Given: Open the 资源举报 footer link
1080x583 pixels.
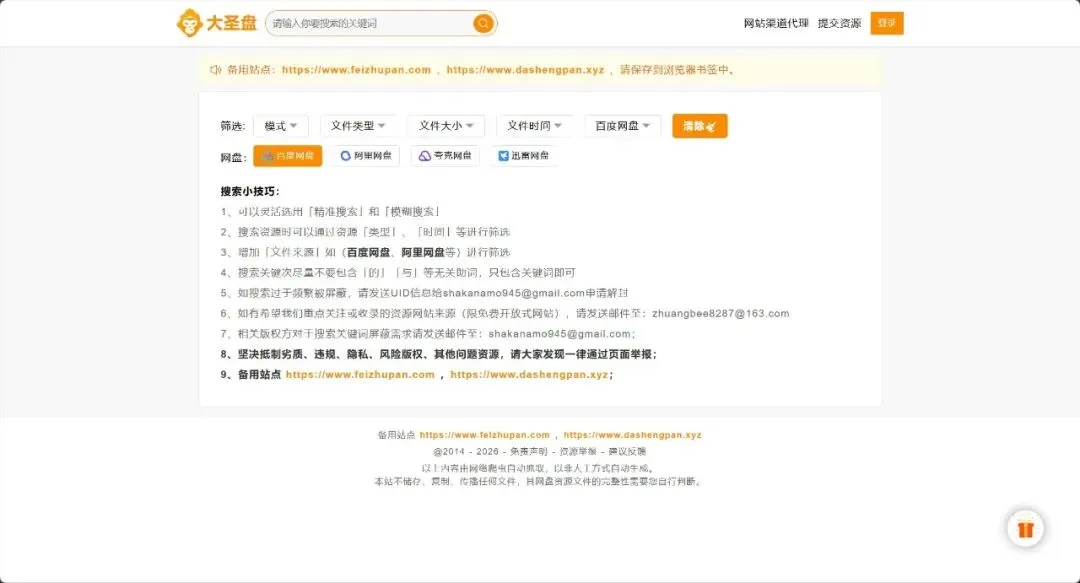Looking at the screenshot, I should click(x=578, y=451).
